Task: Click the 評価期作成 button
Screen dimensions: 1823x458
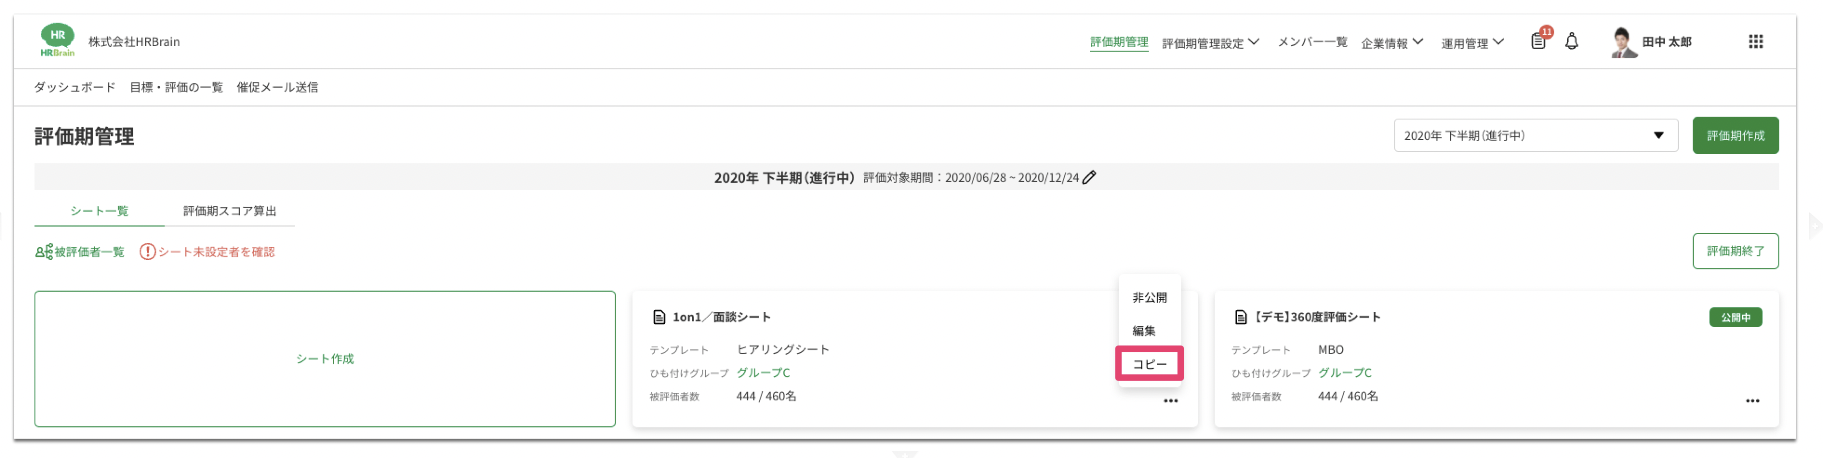Action: tap(1735, 136)
